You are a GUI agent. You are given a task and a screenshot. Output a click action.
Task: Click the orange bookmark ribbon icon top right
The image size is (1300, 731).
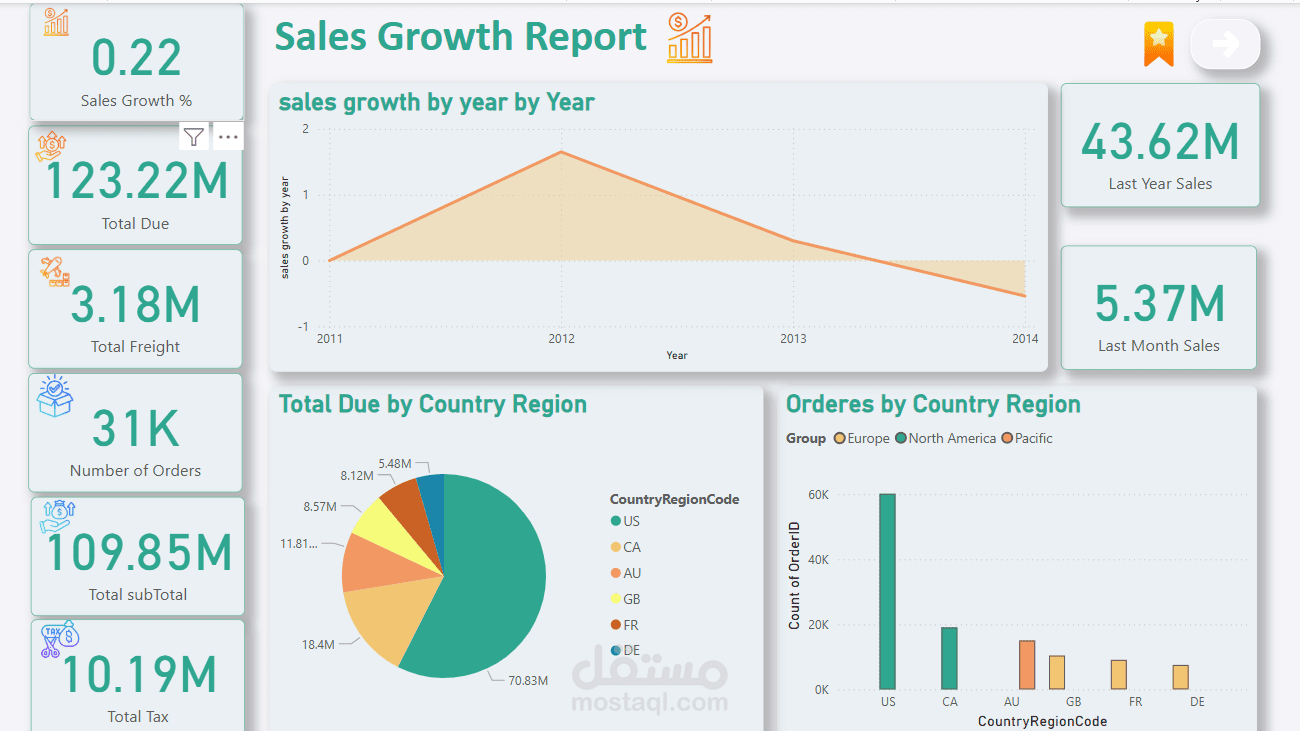(x=1157, y=43)
